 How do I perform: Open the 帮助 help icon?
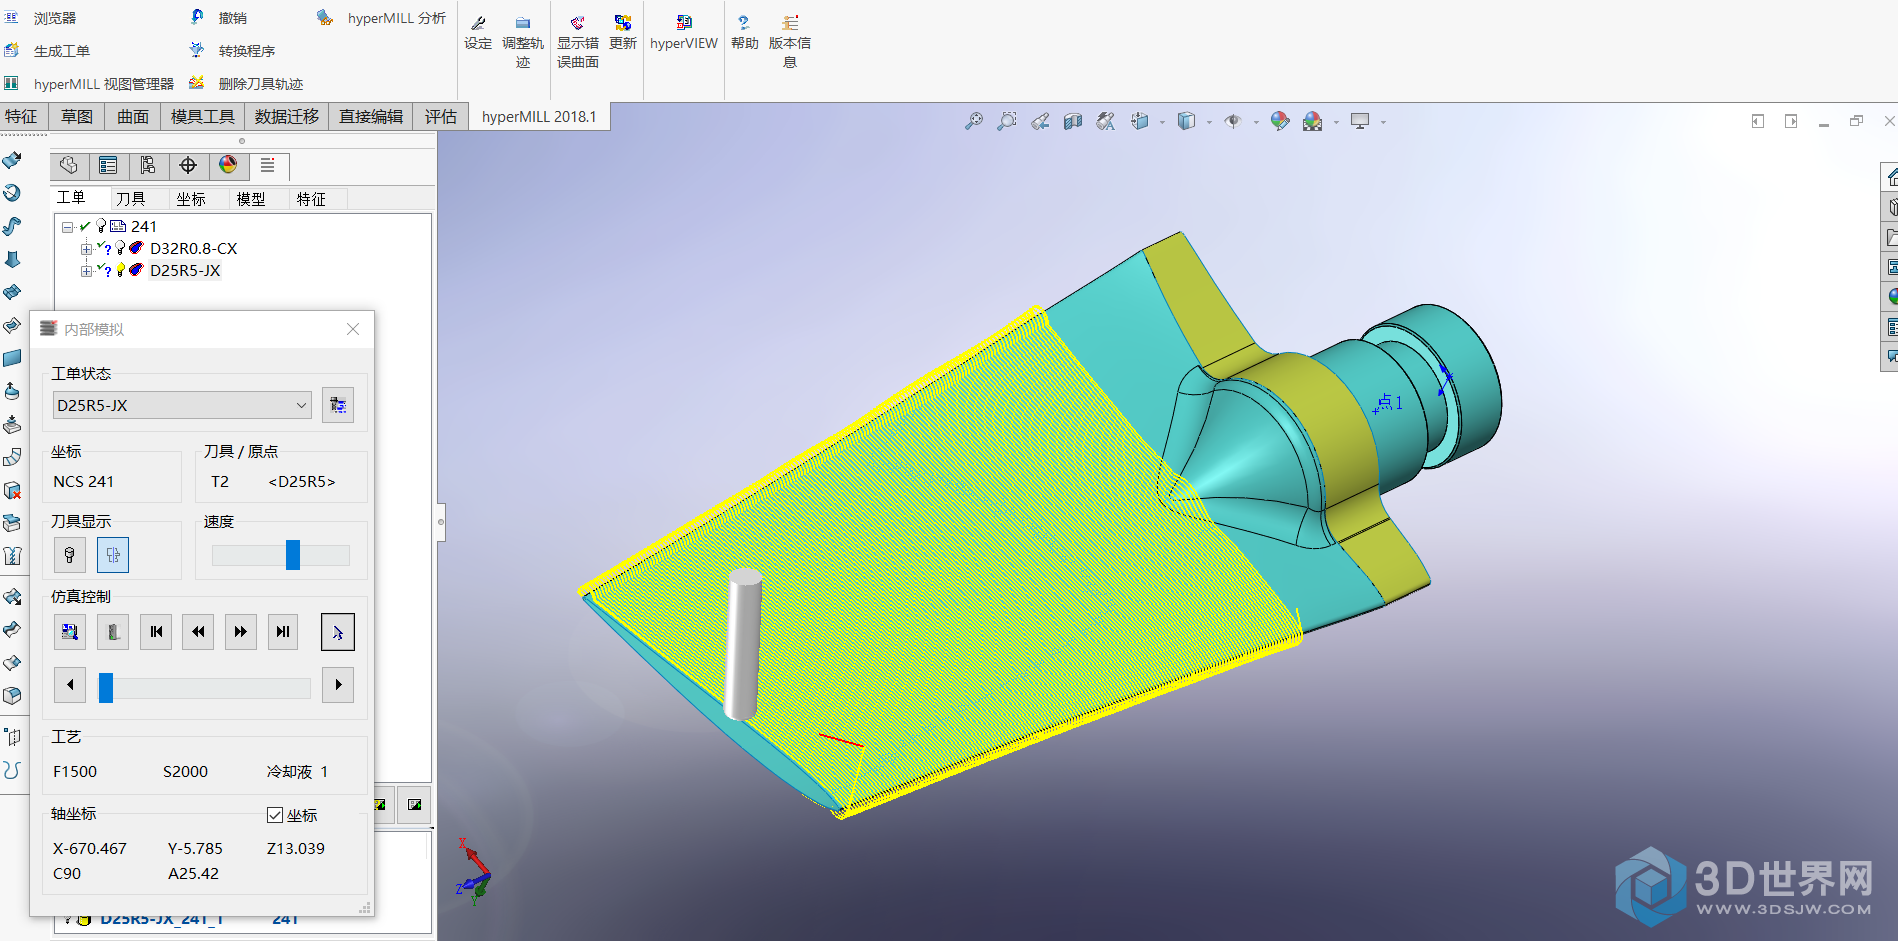pyautogui.click(x=744, y=32)
